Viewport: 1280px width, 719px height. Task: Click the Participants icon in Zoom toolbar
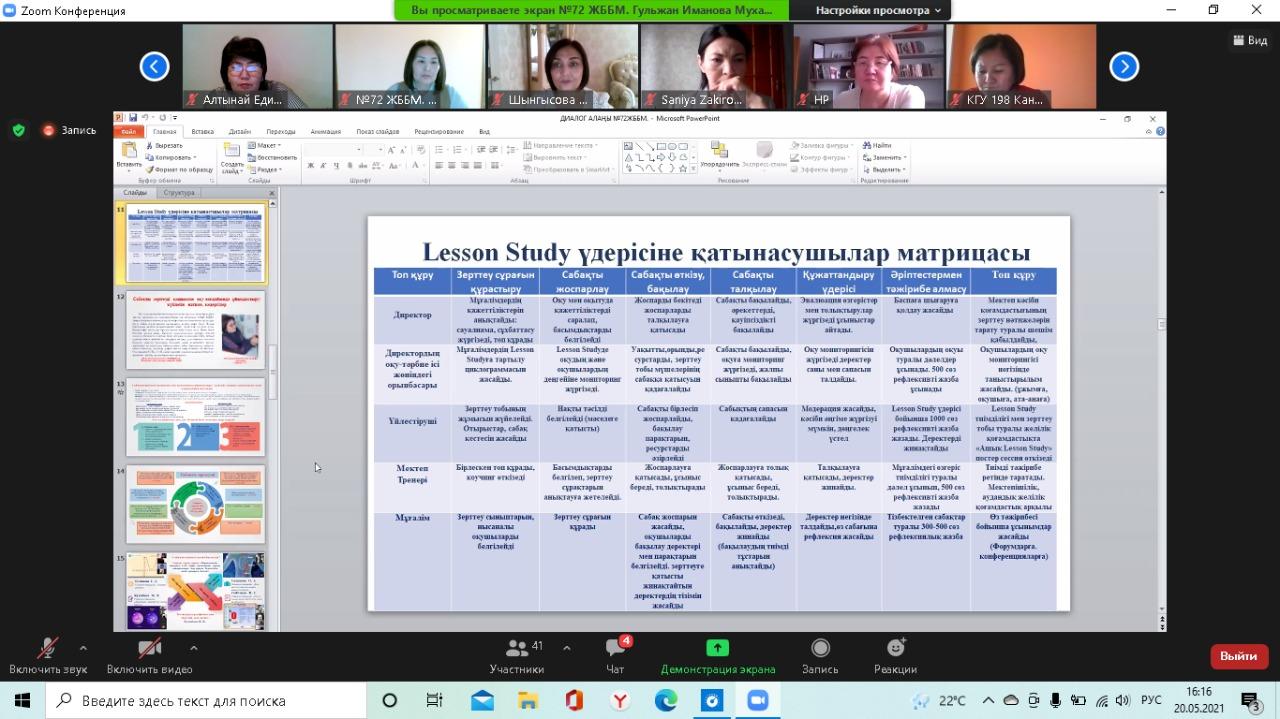517,649
